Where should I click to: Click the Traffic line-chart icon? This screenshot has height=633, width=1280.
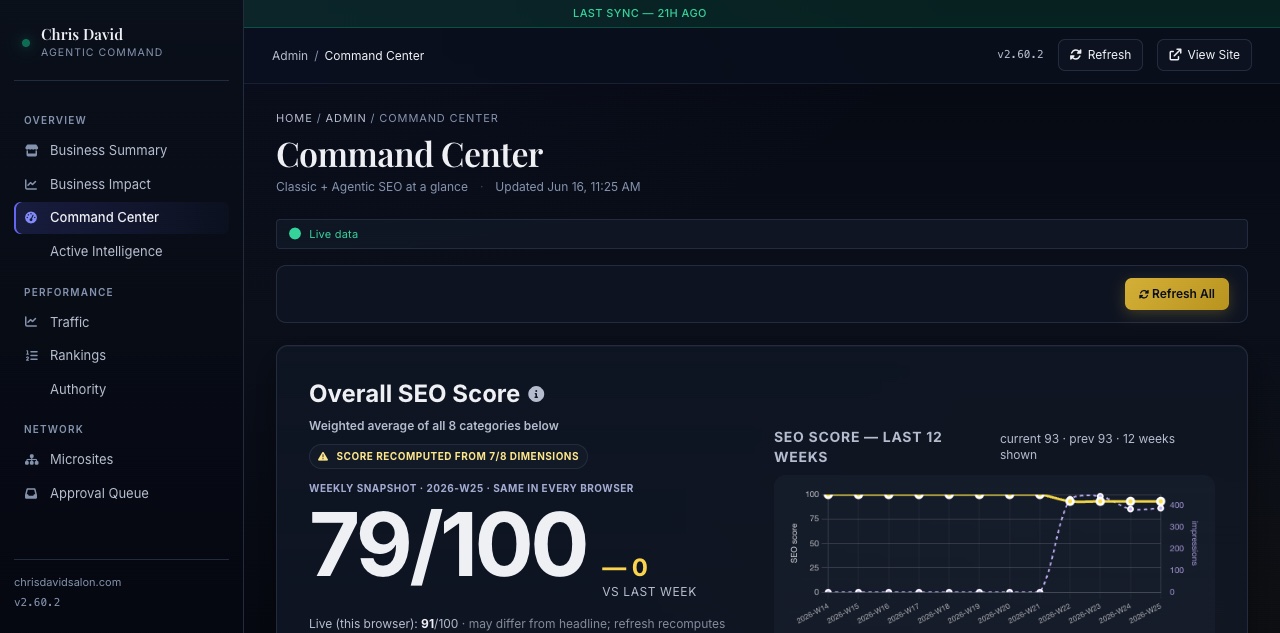point(31,322)
